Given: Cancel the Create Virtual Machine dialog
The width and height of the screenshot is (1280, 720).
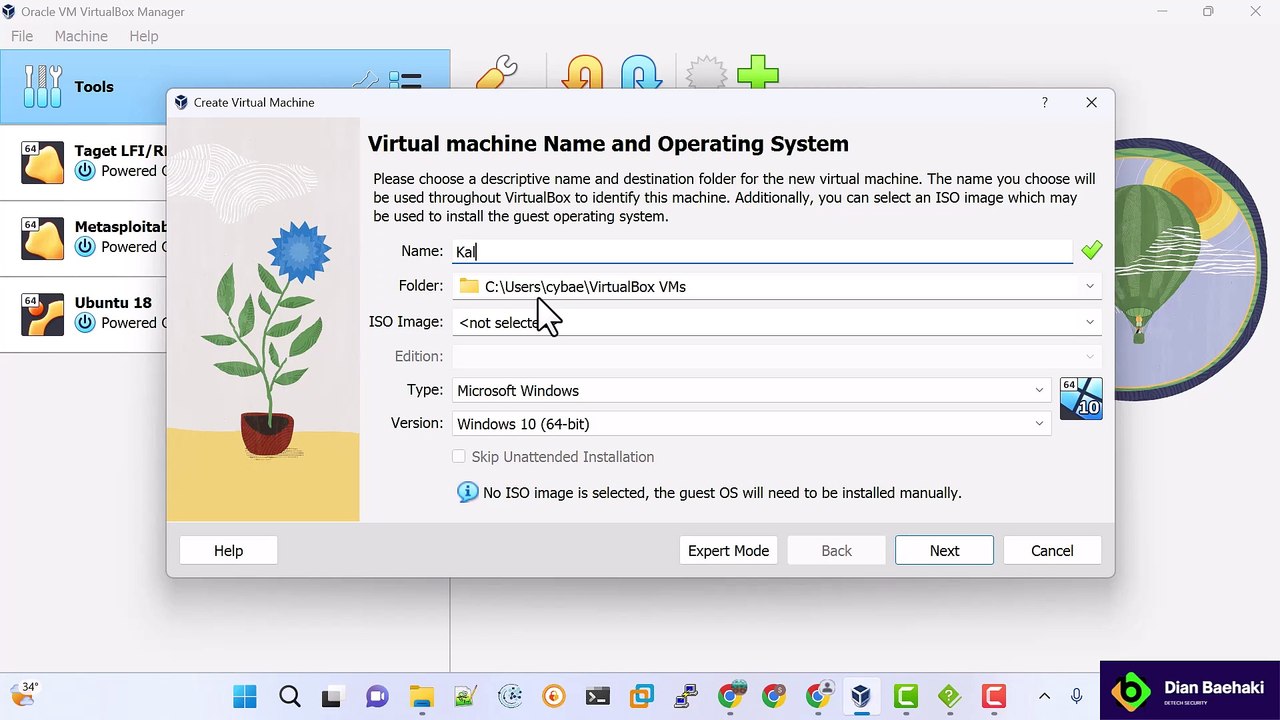Looking at the screenshot, I should pyautogui.click(x=1052, y=550).
